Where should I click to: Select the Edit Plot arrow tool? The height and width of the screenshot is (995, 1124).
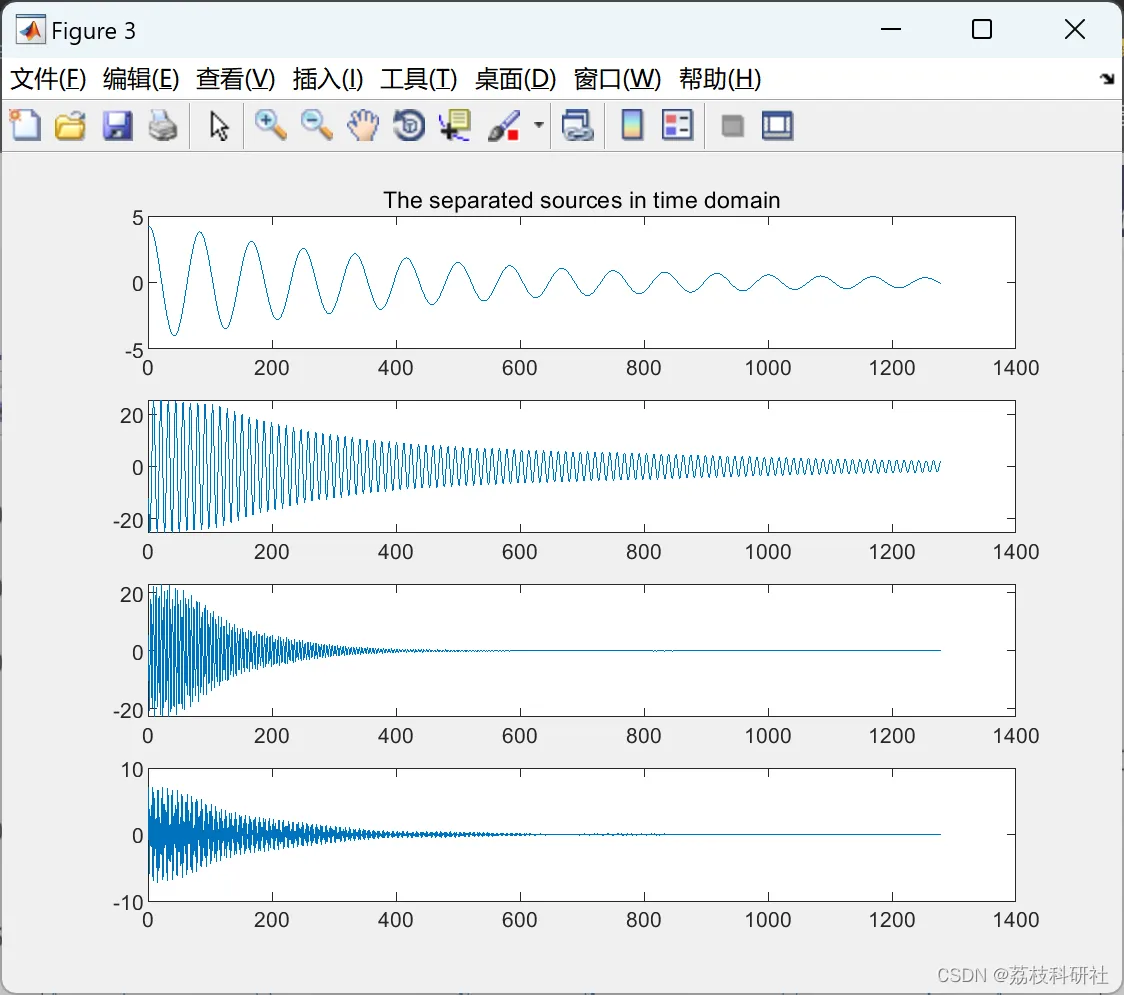219,125
